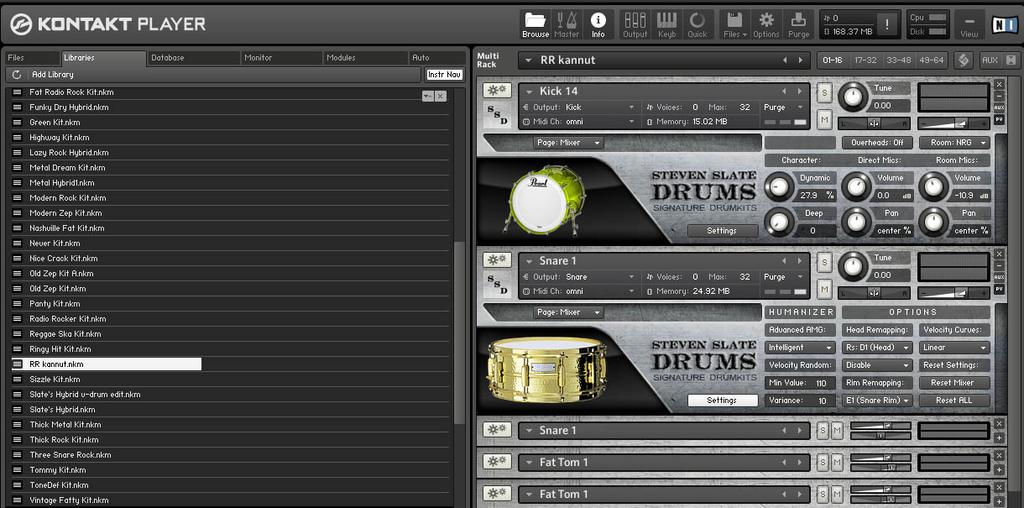
Task: Click the Reset Mixer button
Action: [x=954, y=383]
